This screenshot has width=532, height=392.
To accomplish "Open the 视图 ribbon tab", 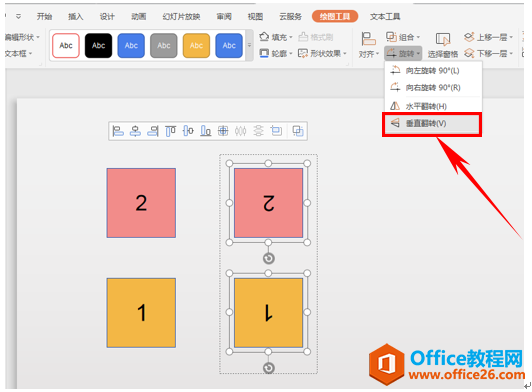I will (x=255, y=16).
